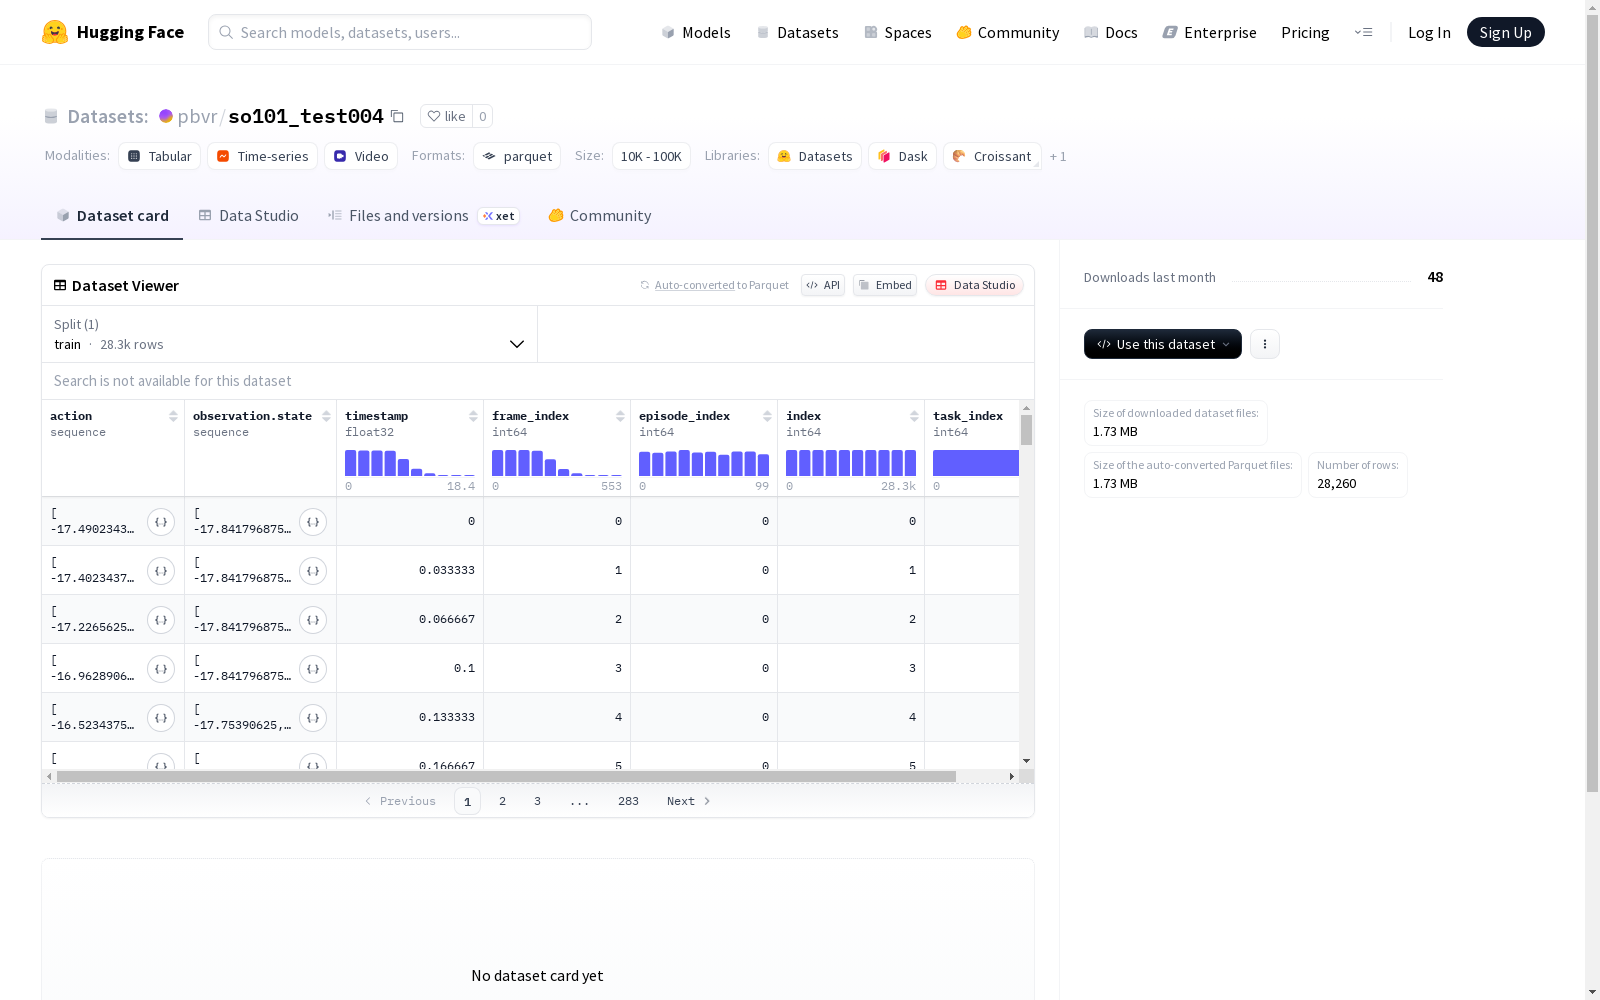Sort by the frame_index column
The image size is (1600, 1000).
[x=620, y=416]
